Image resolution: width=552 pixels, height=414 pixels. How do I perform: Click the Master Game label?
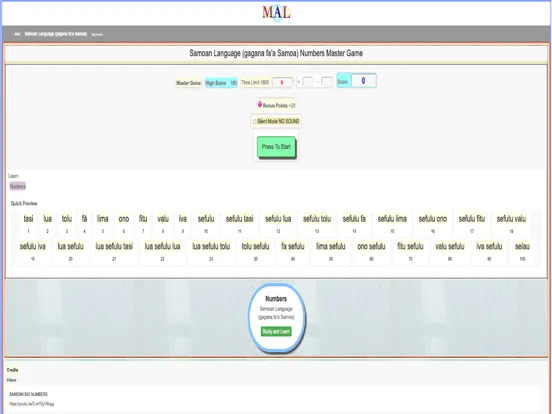point(188,83)
